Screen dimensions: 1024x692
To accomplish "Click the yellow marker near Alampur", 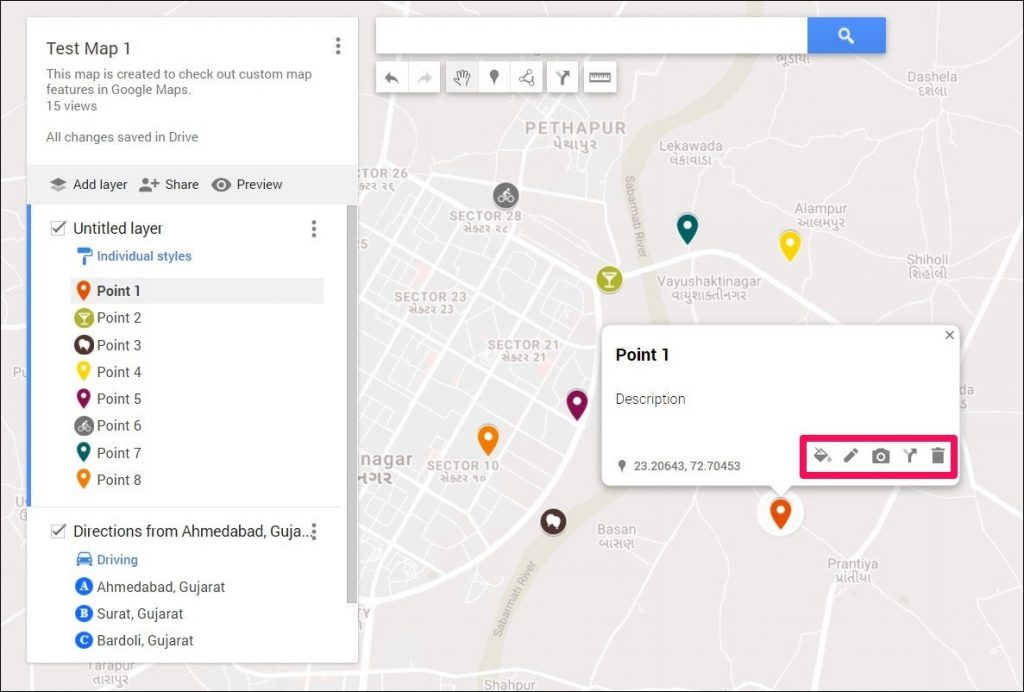I will tap(790, 245).
